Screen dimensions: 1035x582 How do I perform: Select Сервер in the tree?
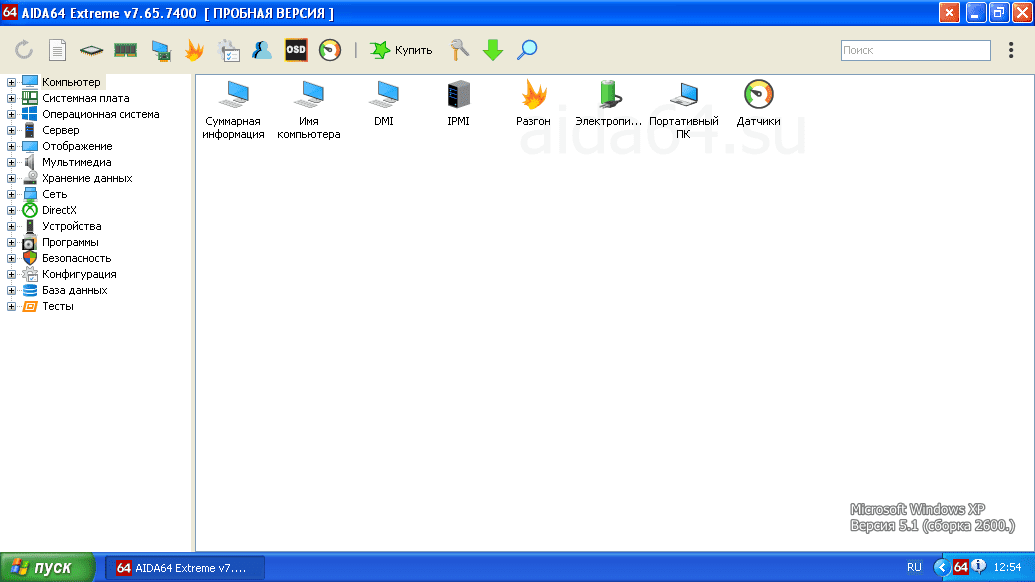pos(61,131)
